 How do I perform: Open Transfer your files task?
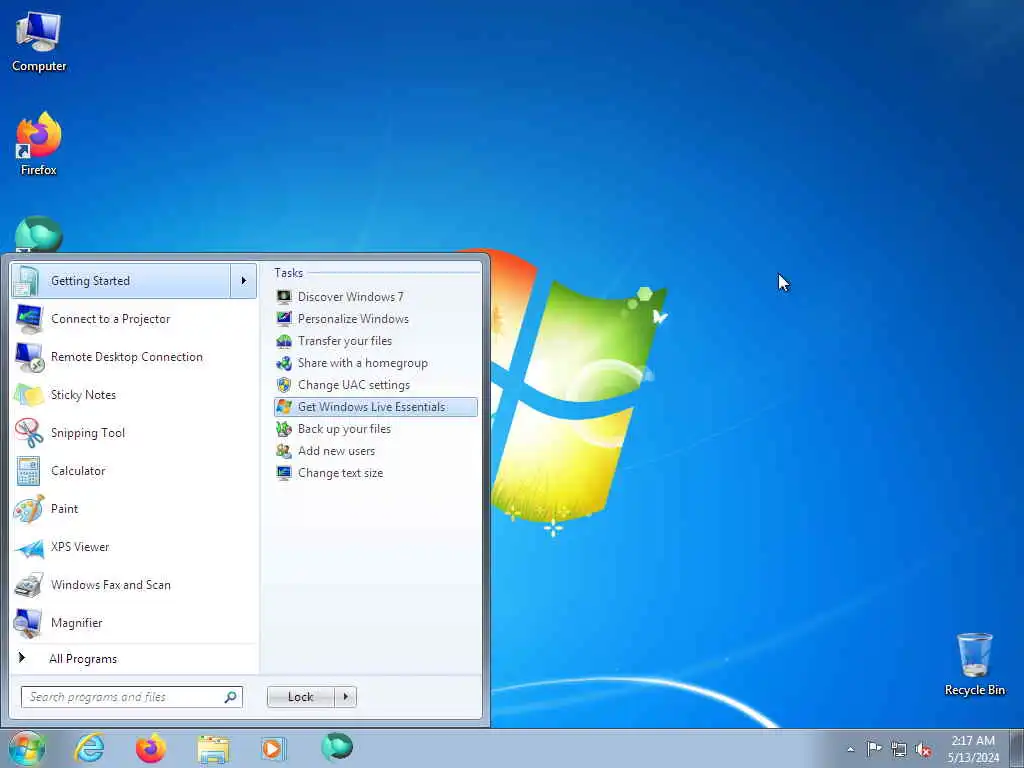(376, 341)
